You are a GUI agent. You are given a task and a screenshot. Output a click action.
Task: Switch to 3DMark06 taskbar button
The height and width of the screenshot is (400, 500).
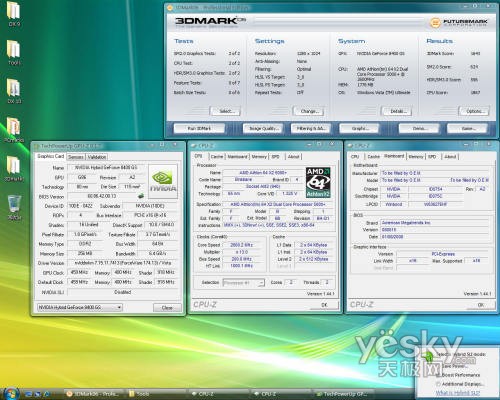pos(94,394)
